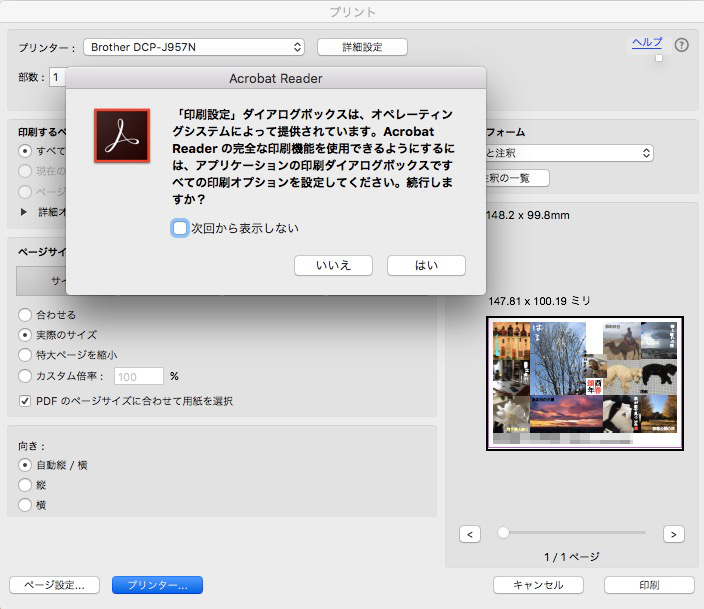
Task: Click the blue 'プリンター...' button
Action: pyautogui.click(x=157, y=585)
